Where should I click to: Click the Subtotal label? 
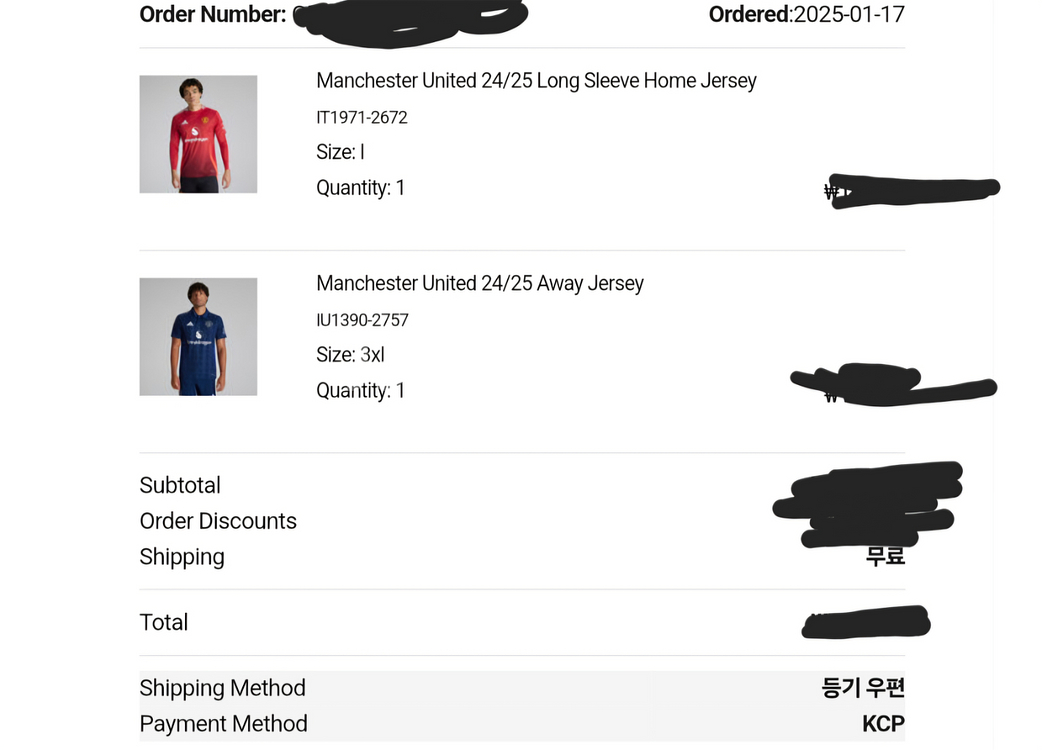point(180,486)
